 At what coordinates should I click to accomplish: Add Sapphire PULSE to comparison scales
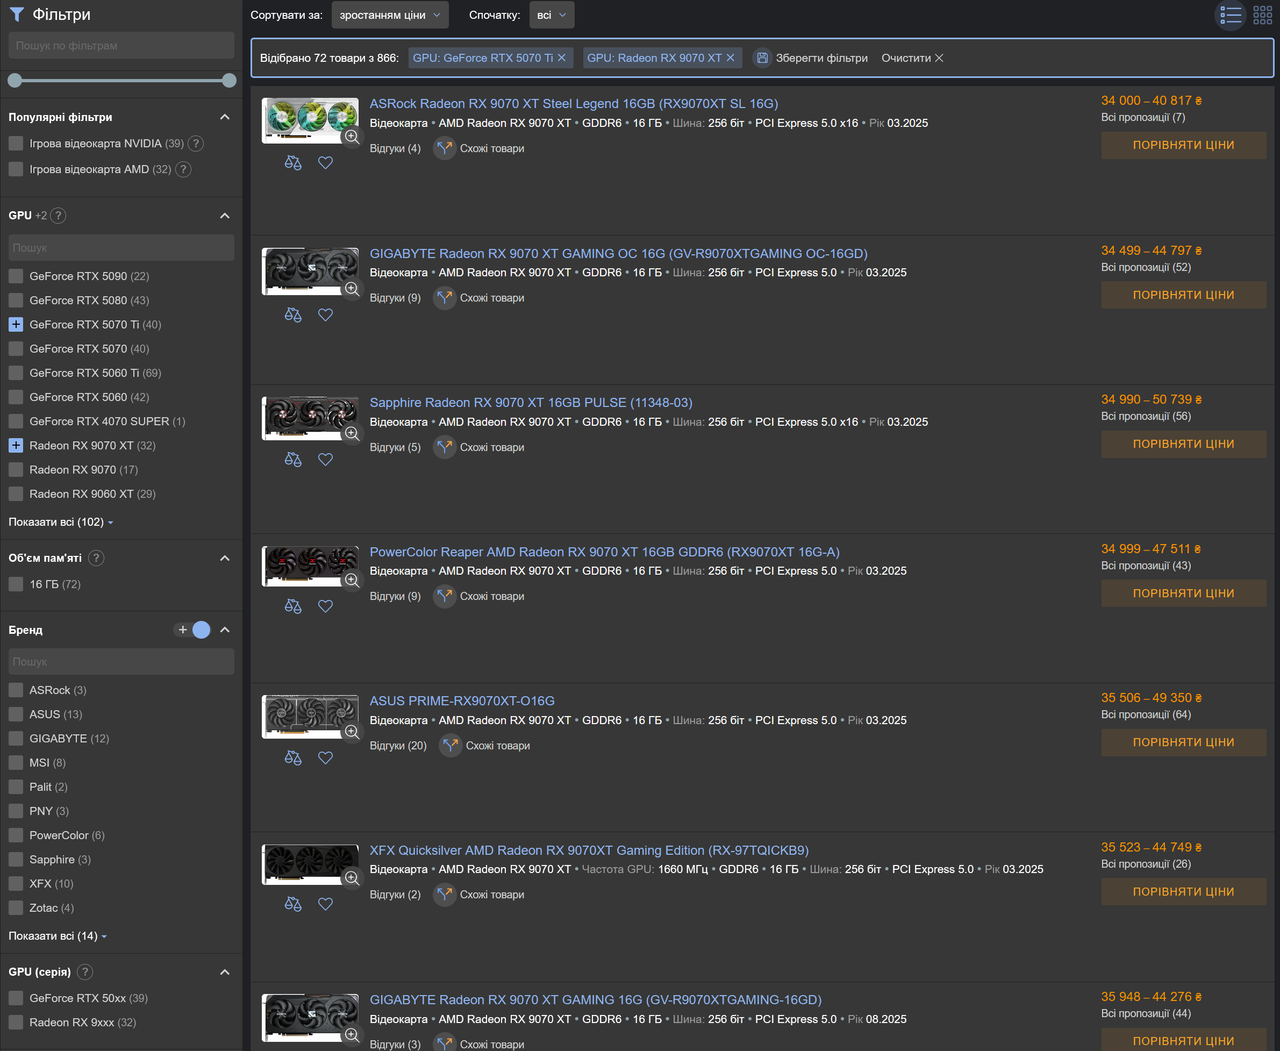pos(293,460)
